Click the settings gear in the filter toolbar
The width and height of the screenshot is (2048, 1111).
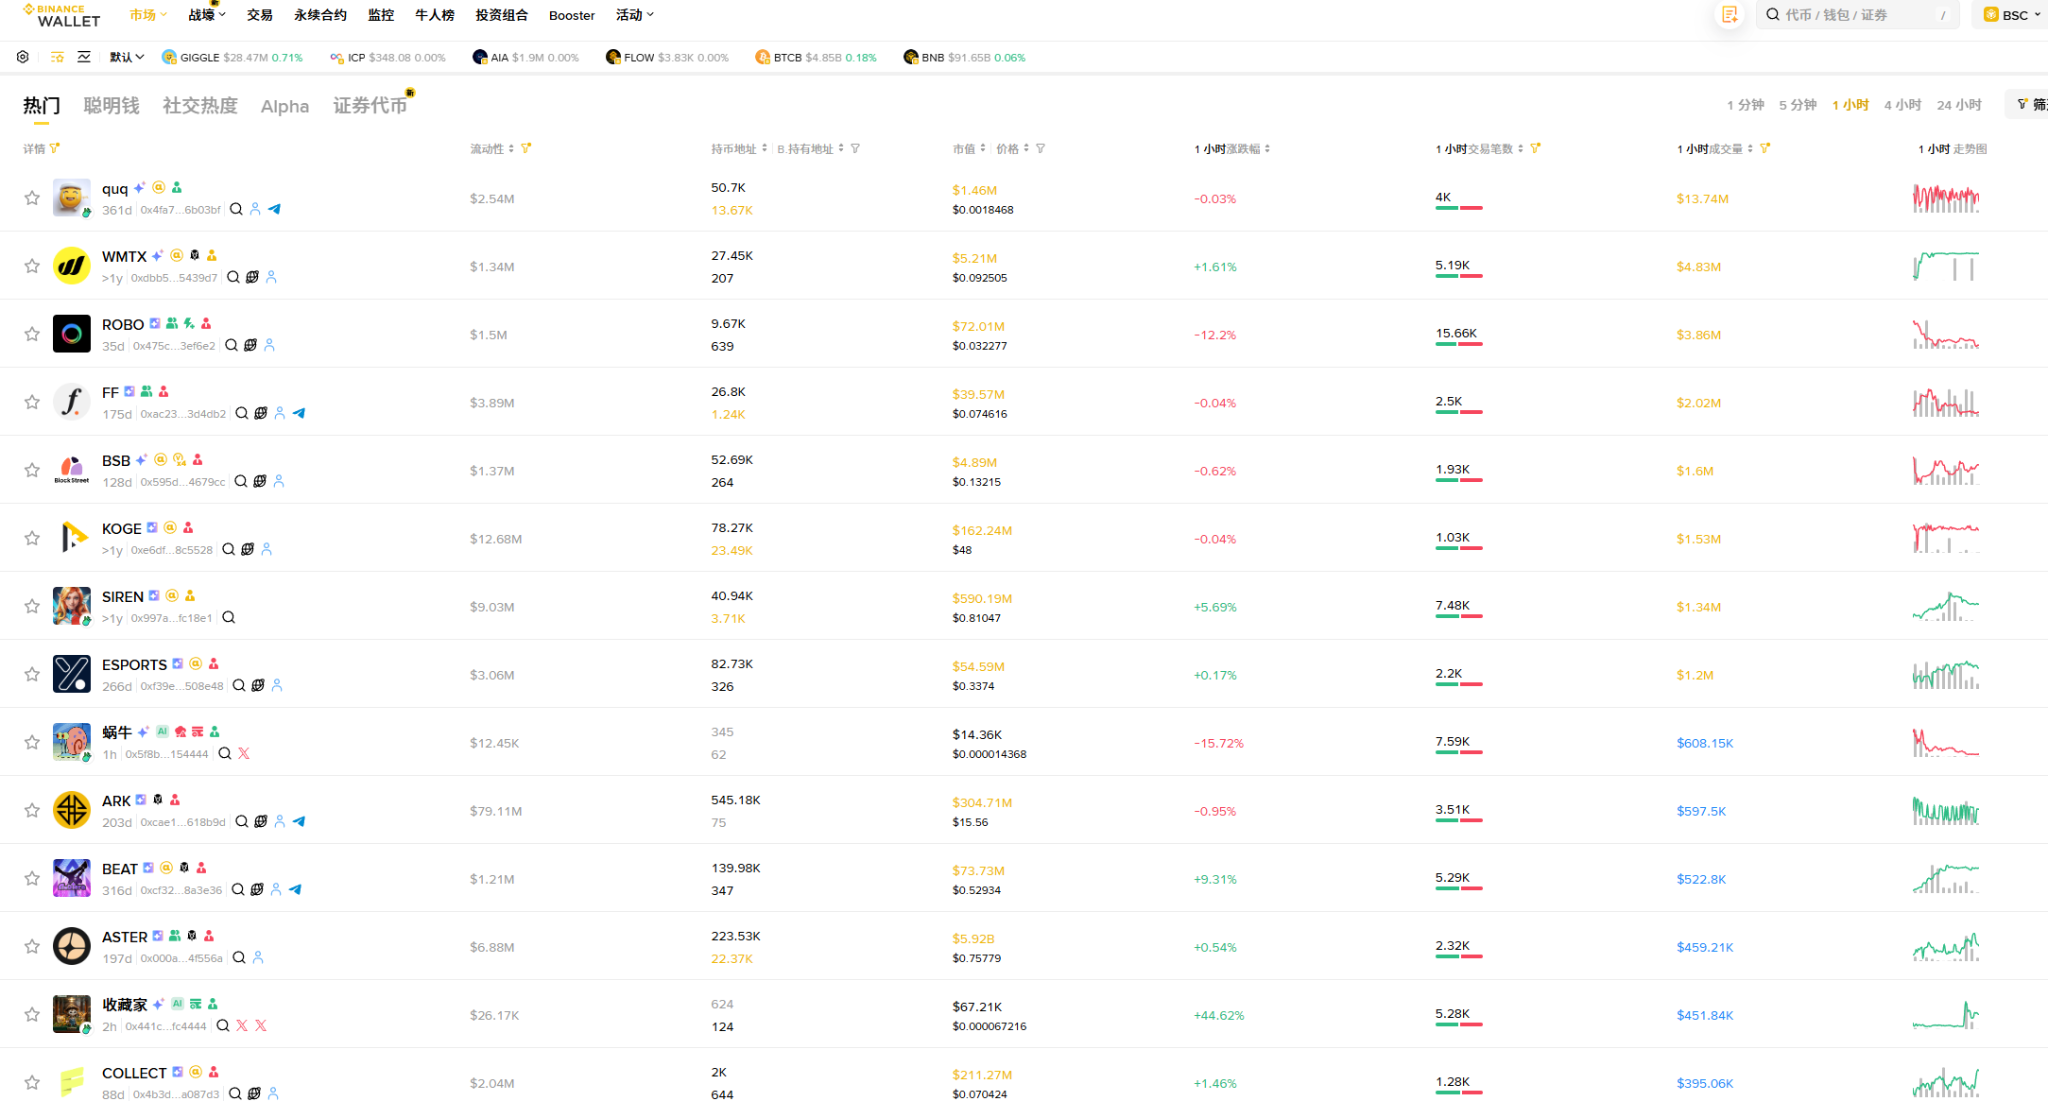coord(22,57)
